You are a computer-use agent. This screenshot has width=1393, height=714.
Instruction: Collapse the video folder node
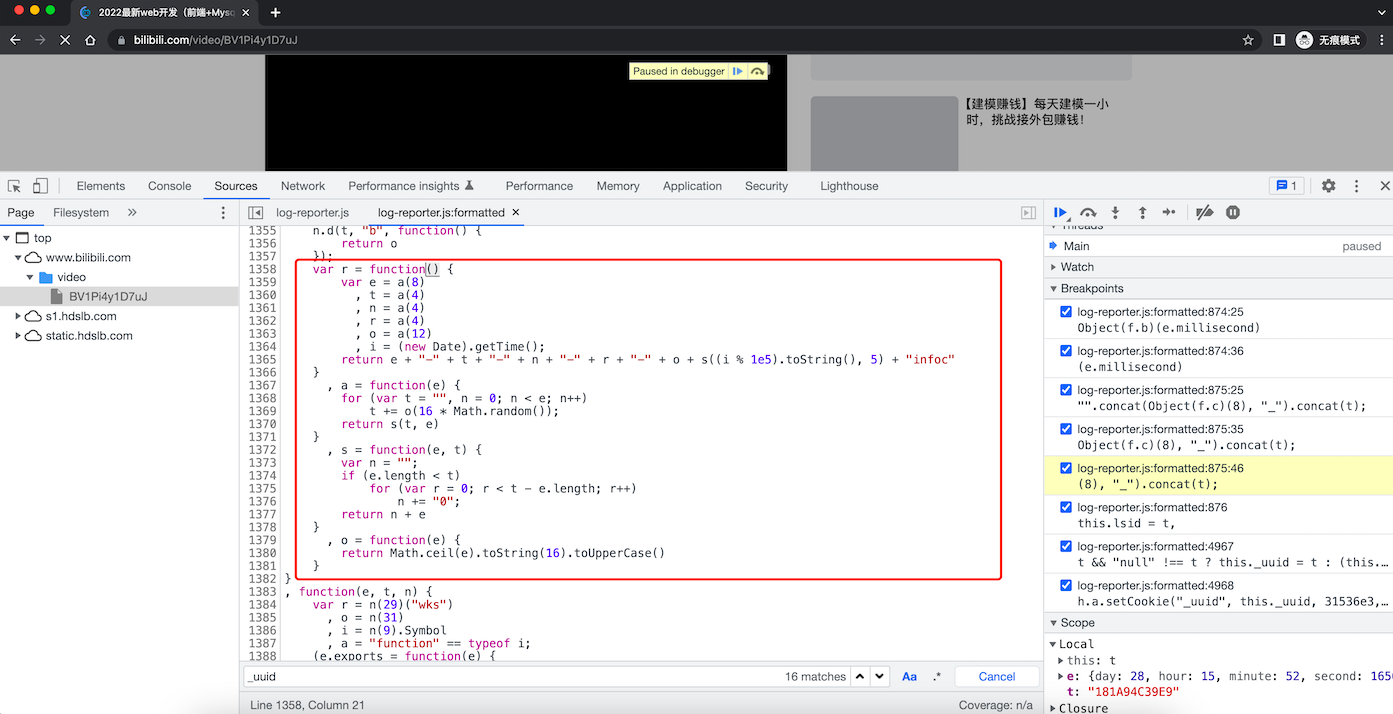[30, 277]
